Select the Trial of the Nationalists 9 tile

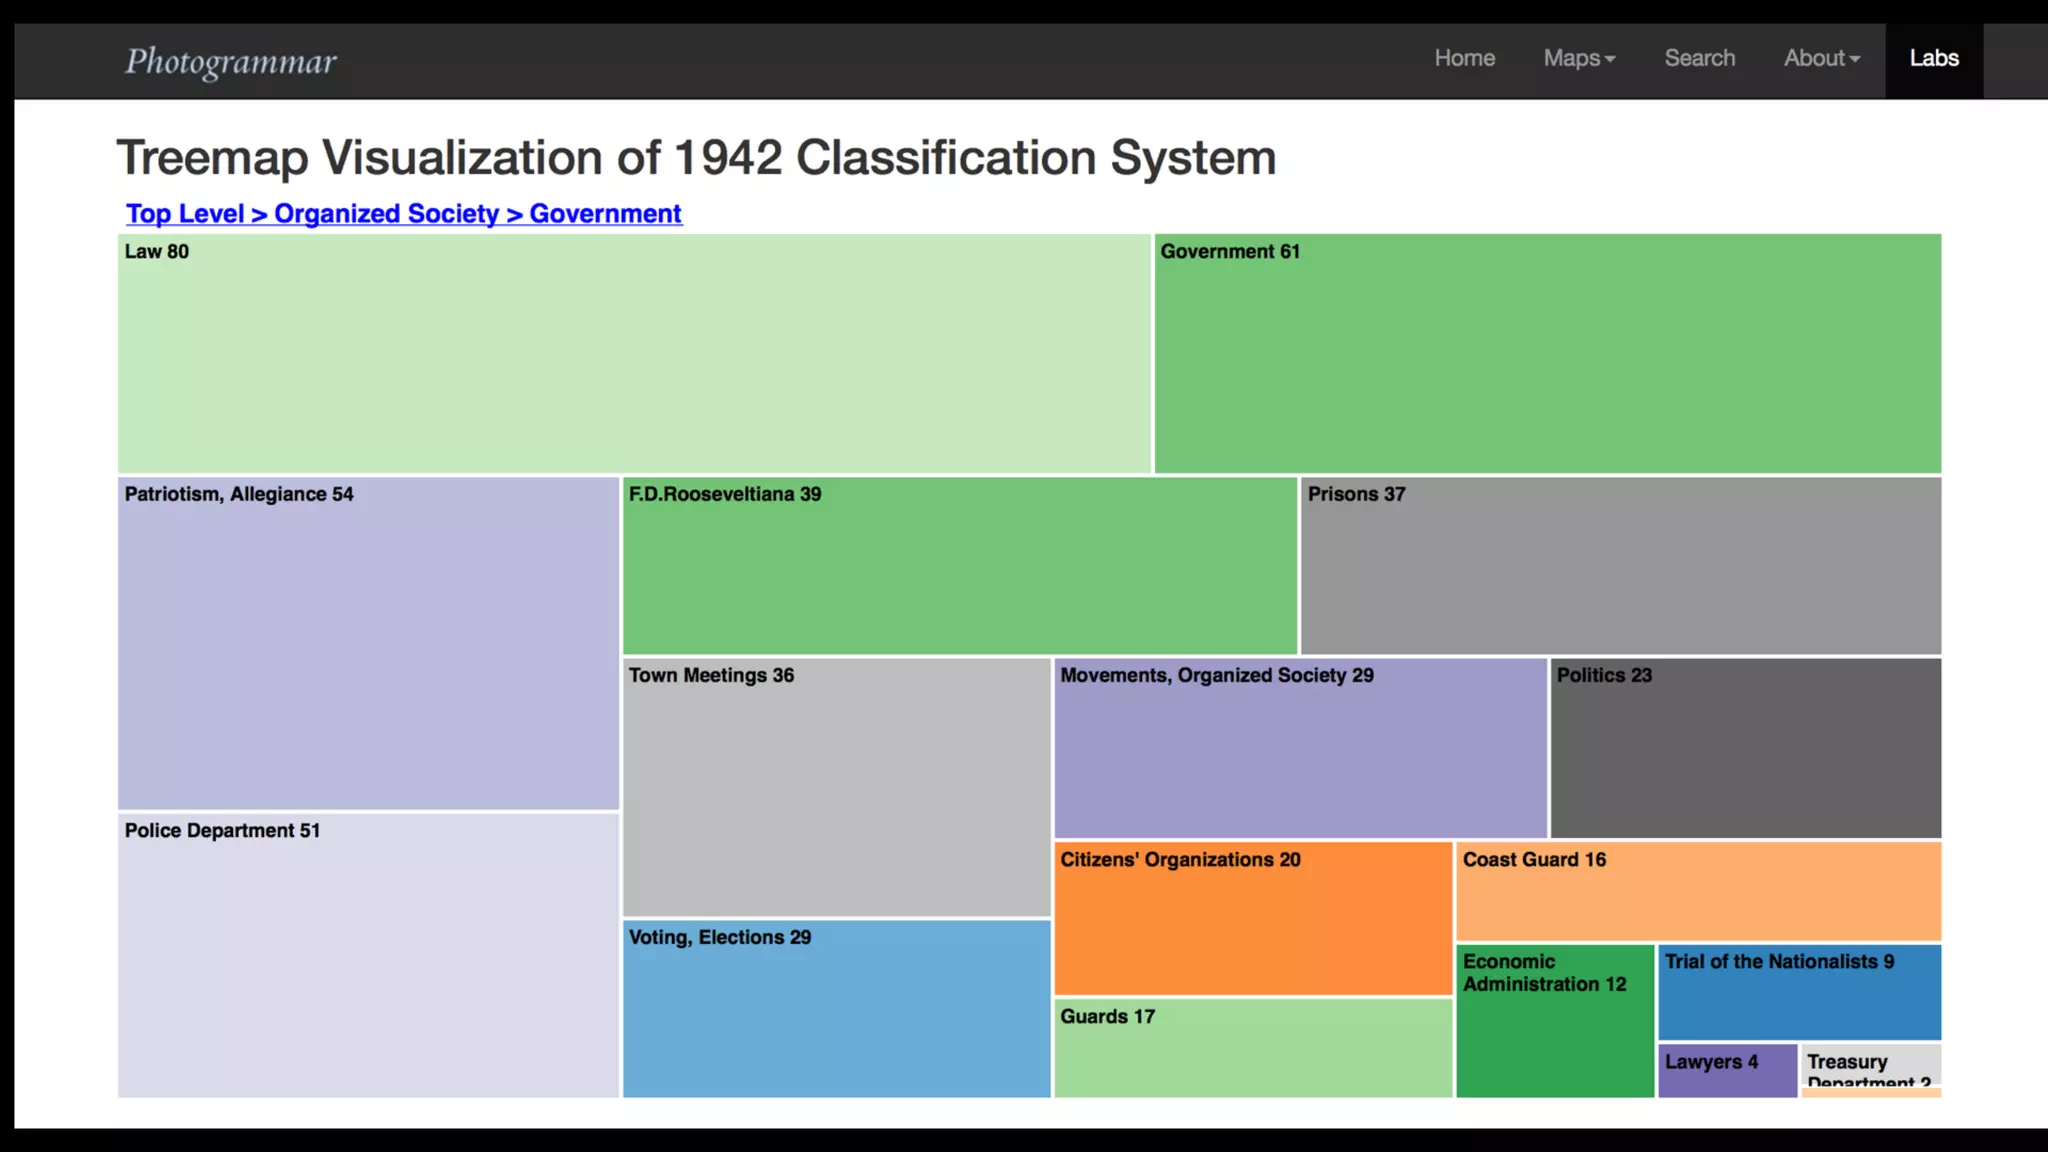pos(1799,992)
